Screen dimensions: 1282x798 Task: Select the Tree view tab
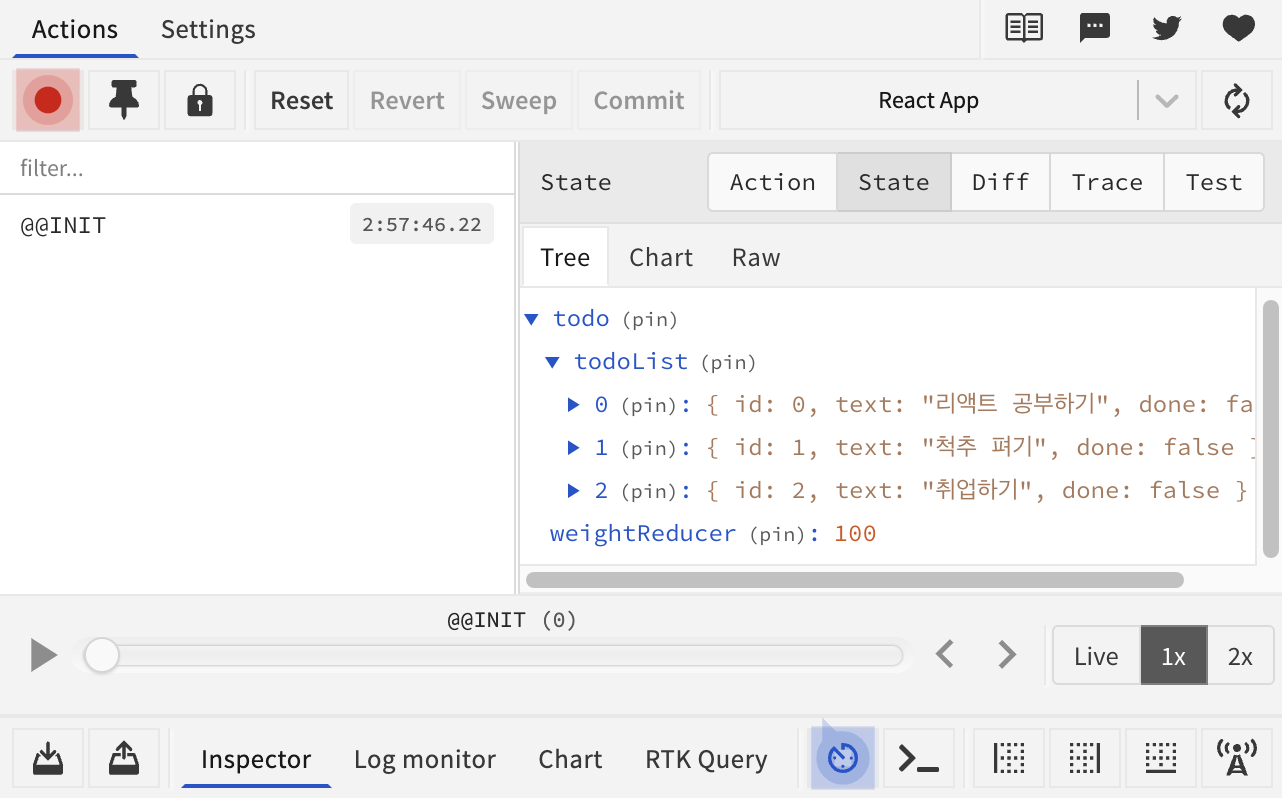(565, 257)
